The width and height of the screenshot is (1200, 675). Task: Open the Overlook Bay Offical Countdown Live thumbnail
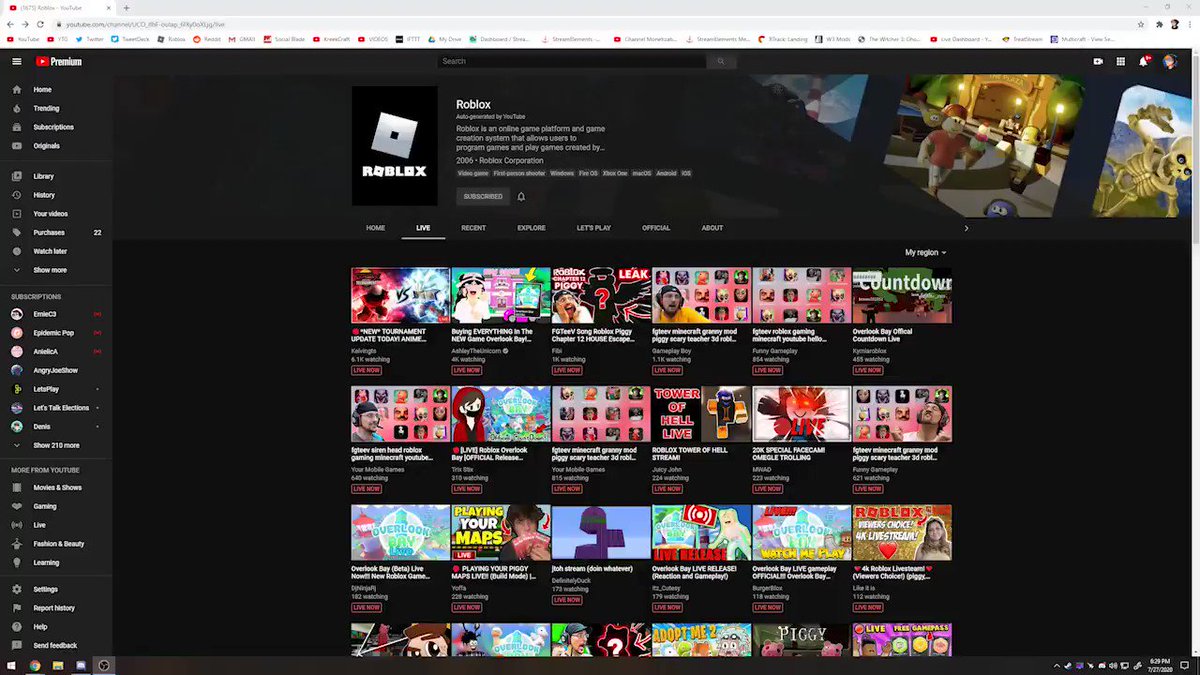(902, 295)
